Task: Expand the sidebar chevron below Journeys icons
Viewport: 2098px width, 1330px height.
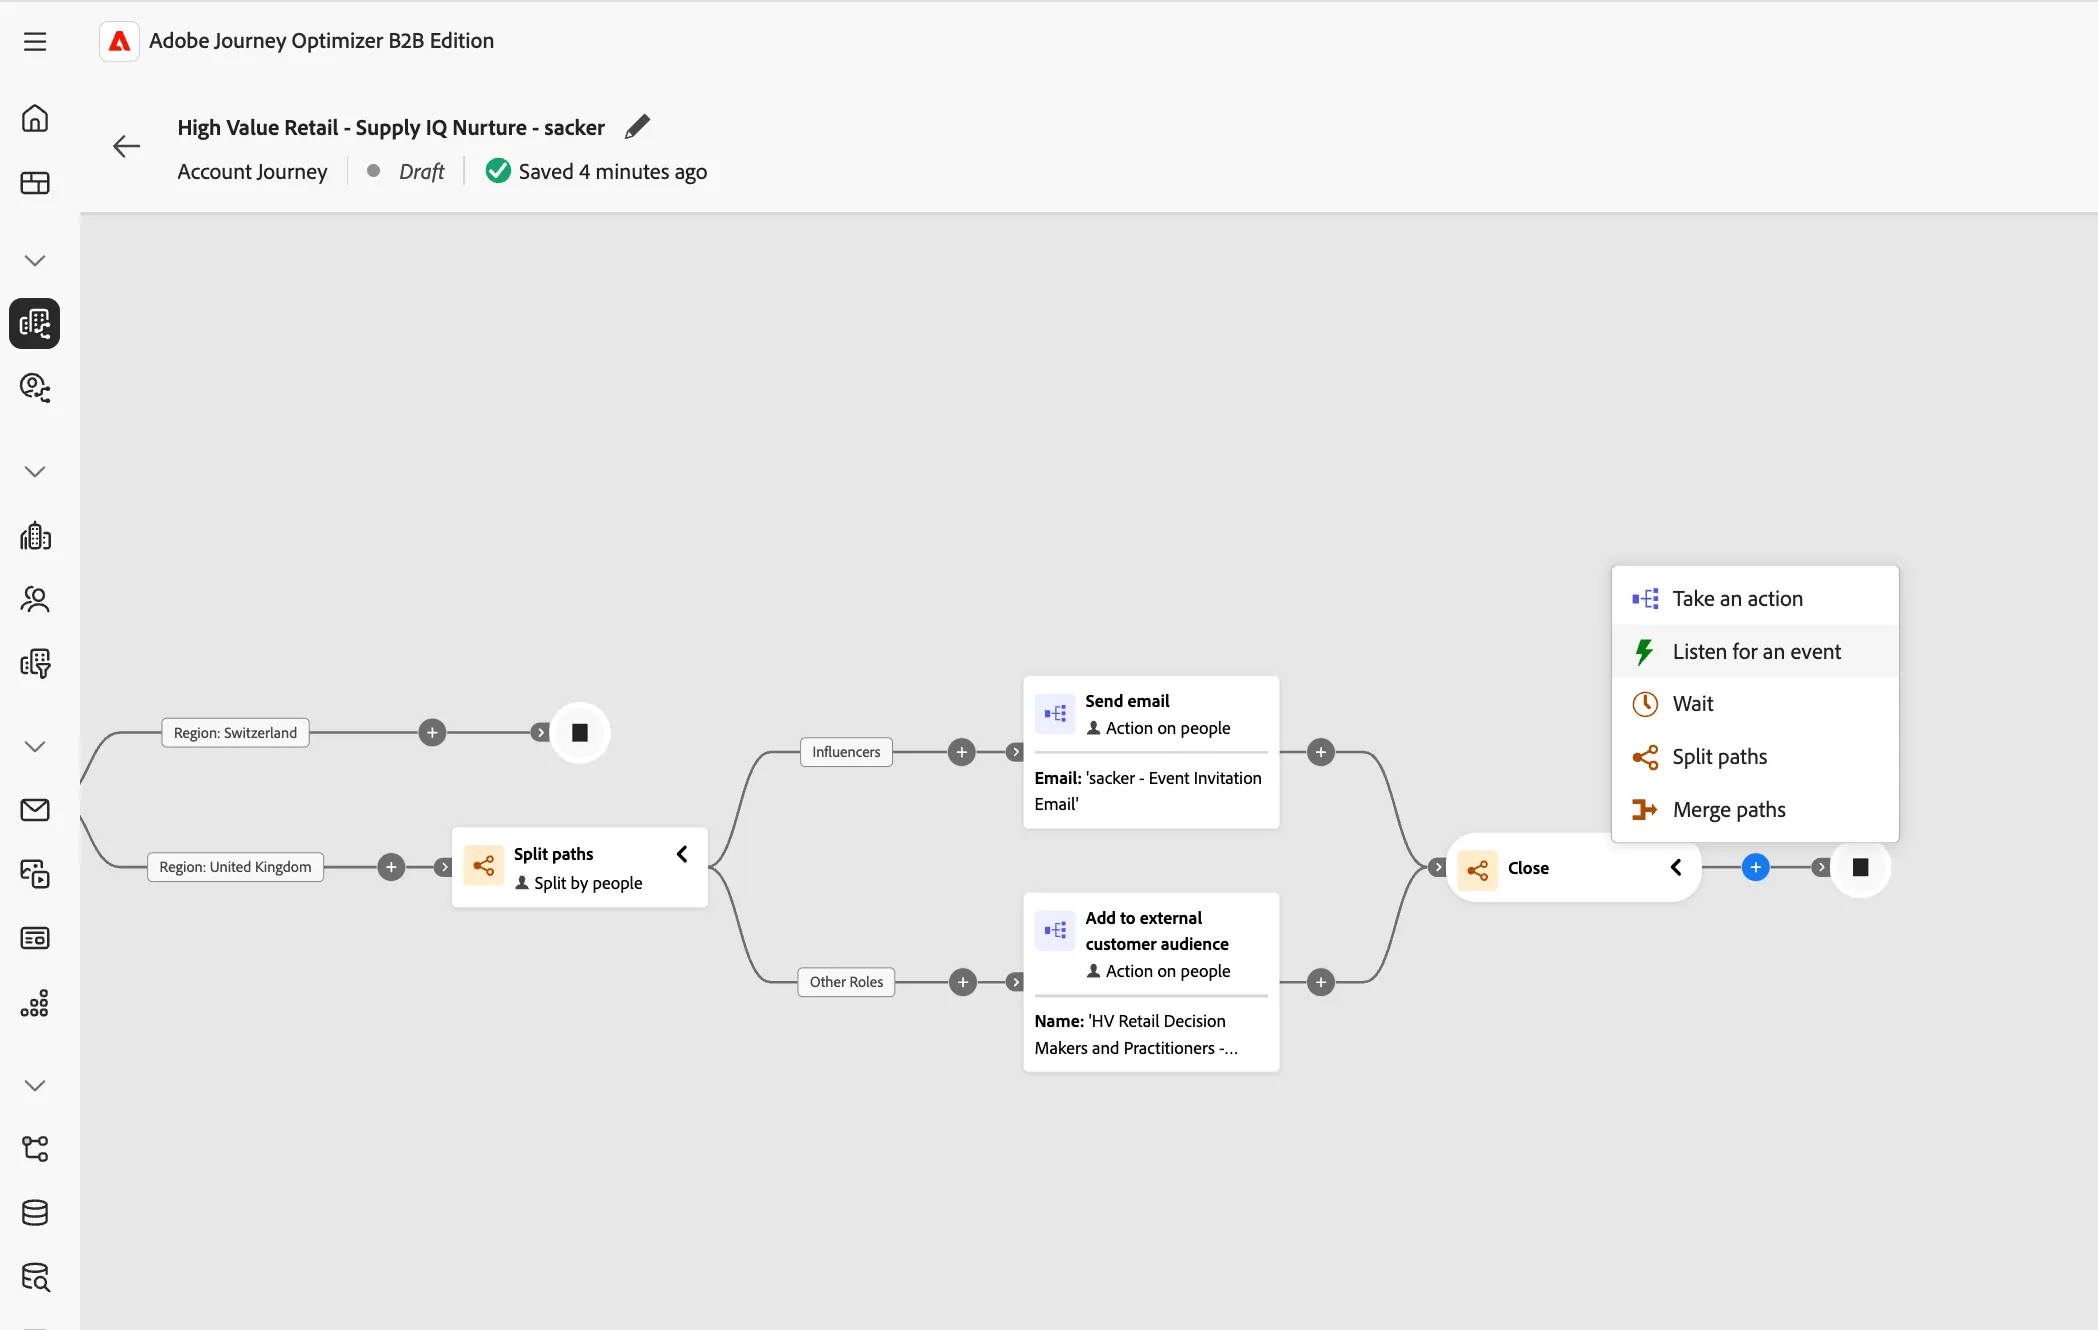Action: [x=35, y=472]
